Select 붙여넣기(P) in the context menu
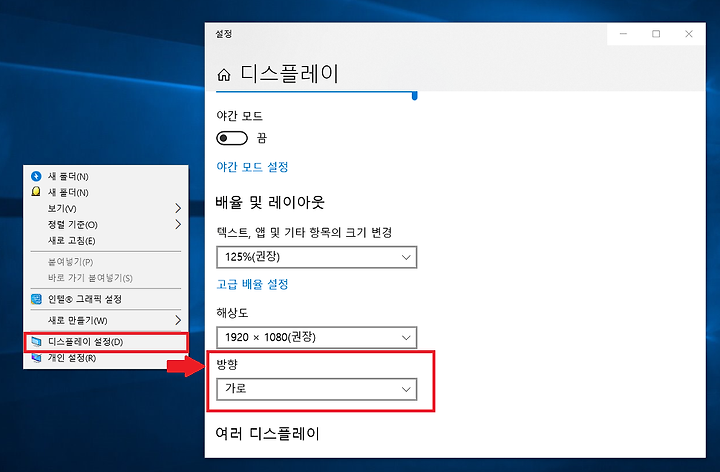 106,262
